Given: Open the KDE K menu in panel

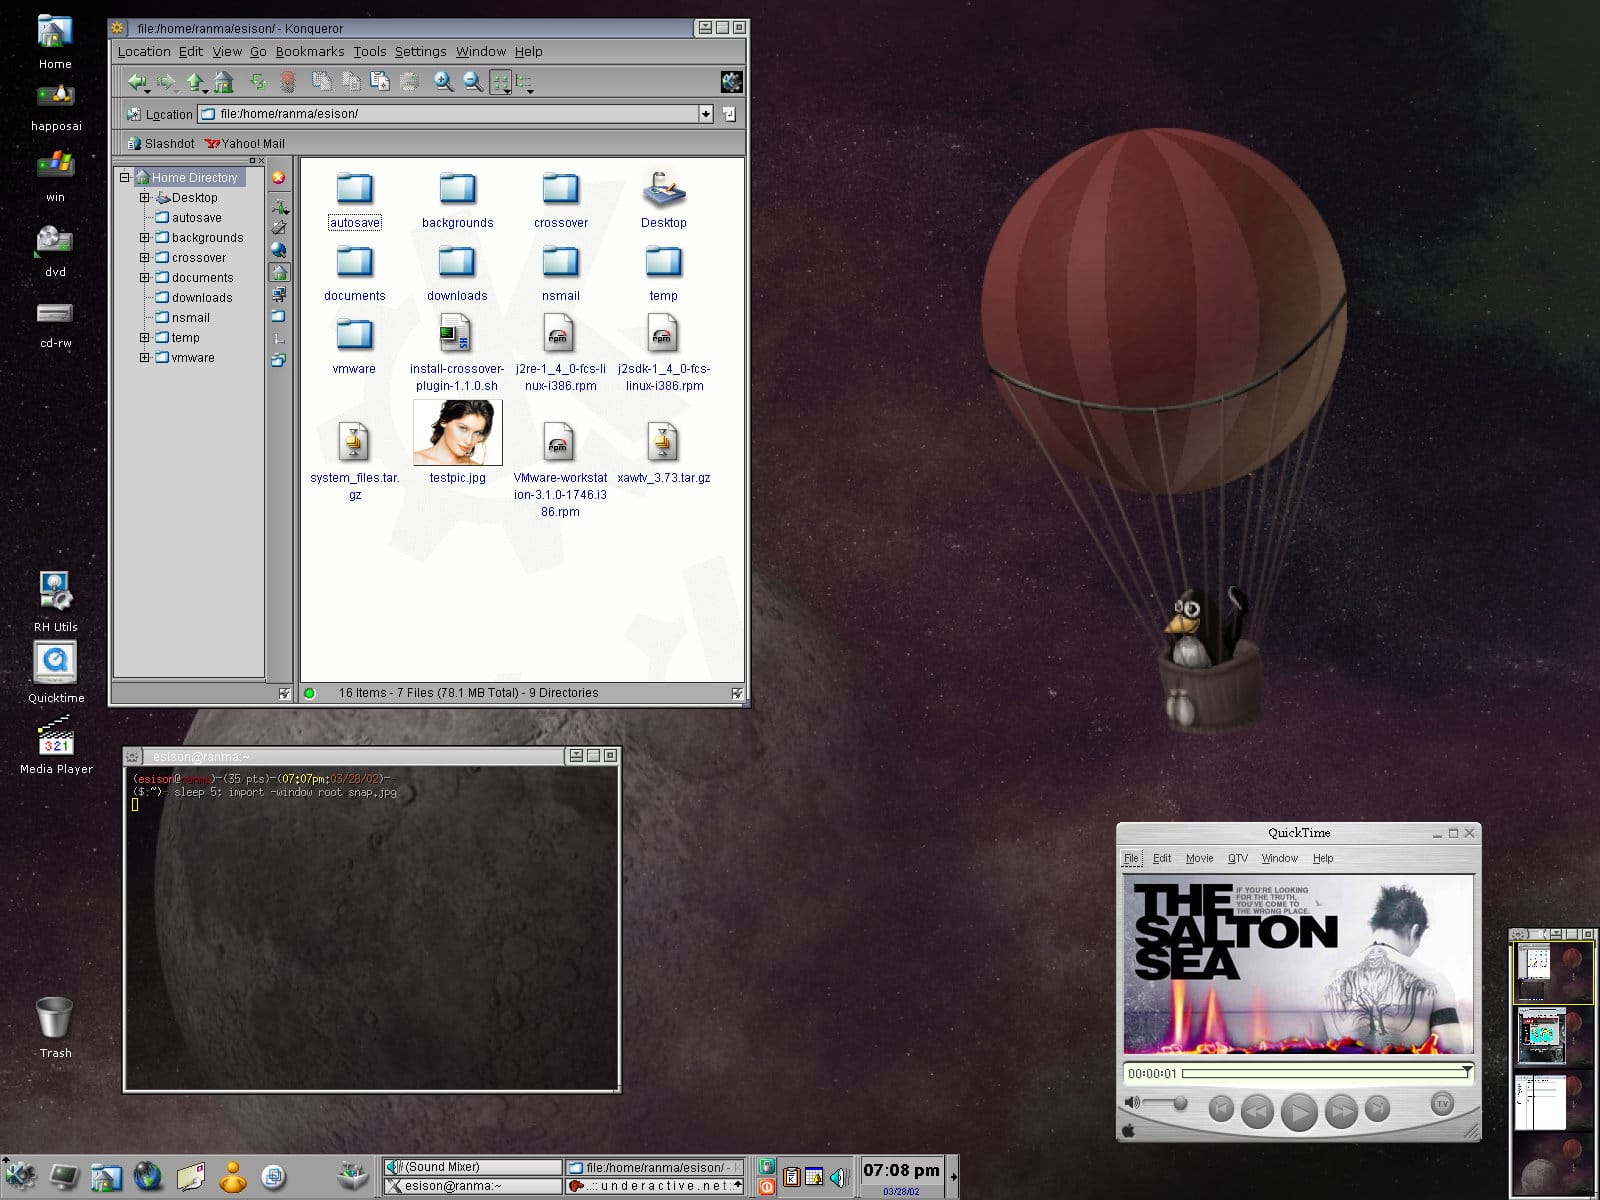Looking at the screenshot, I should pyautogui.click(x=20, y=1176).
